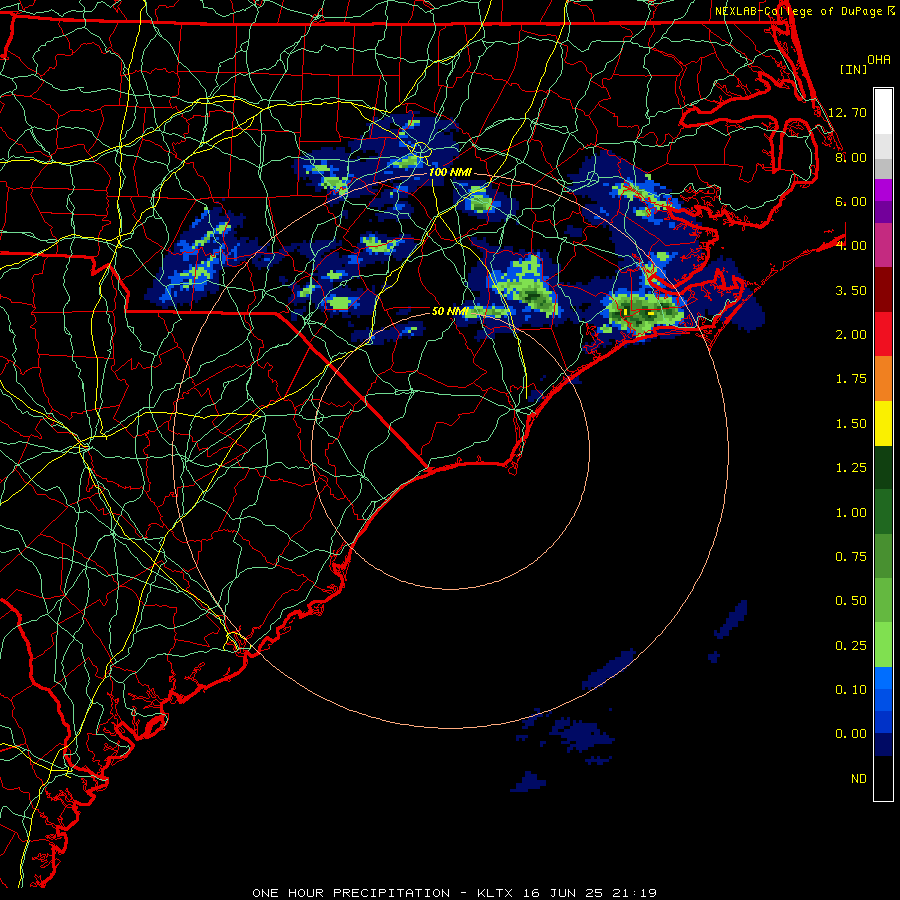Viewport: 900px width, 900px height.
Task: Click the ND legend label
Action: click(x=859, y=779)
